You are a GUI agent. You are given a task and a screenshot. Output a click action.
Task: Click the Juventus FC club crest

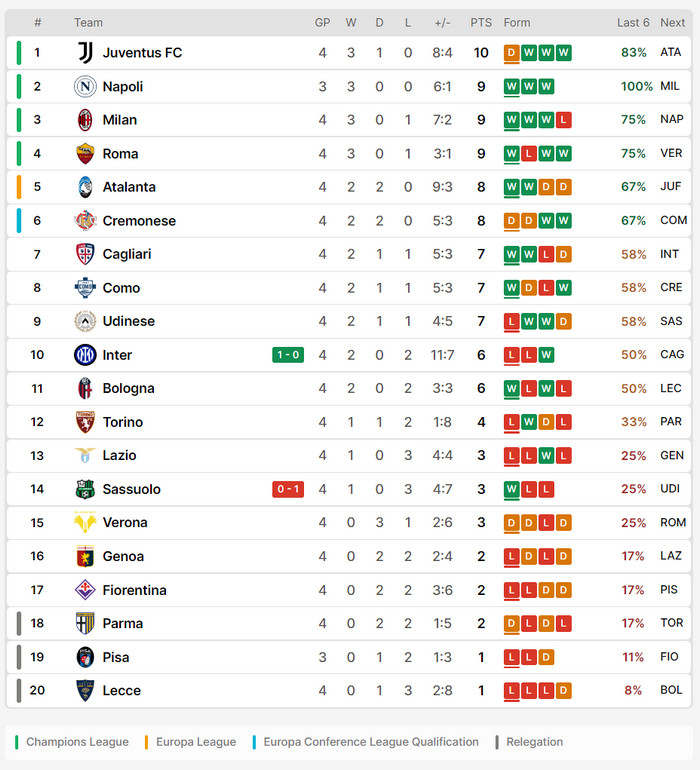85,53
